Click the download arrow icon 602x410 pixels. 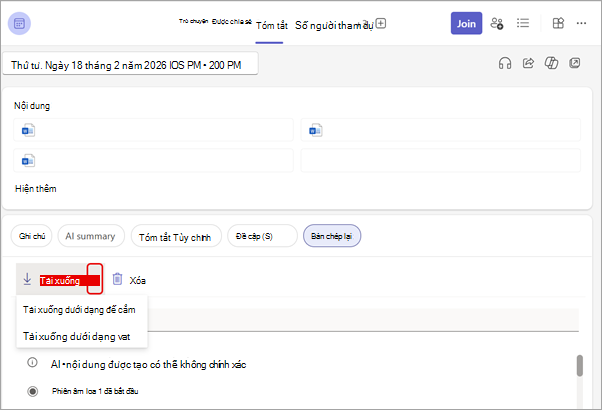point(27,279)
